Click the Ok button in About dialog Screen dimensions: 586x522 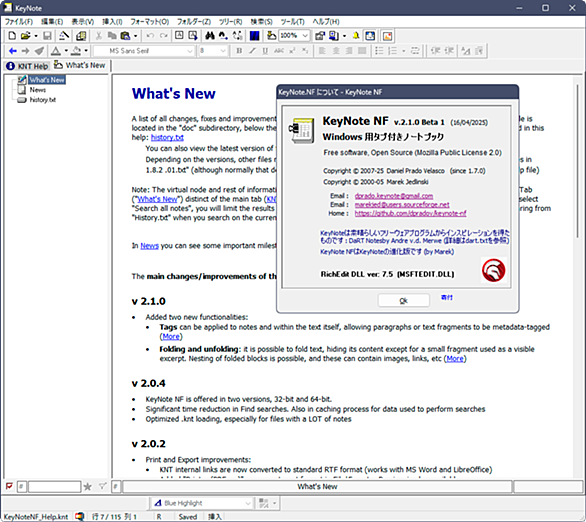(x=404, y=300)
